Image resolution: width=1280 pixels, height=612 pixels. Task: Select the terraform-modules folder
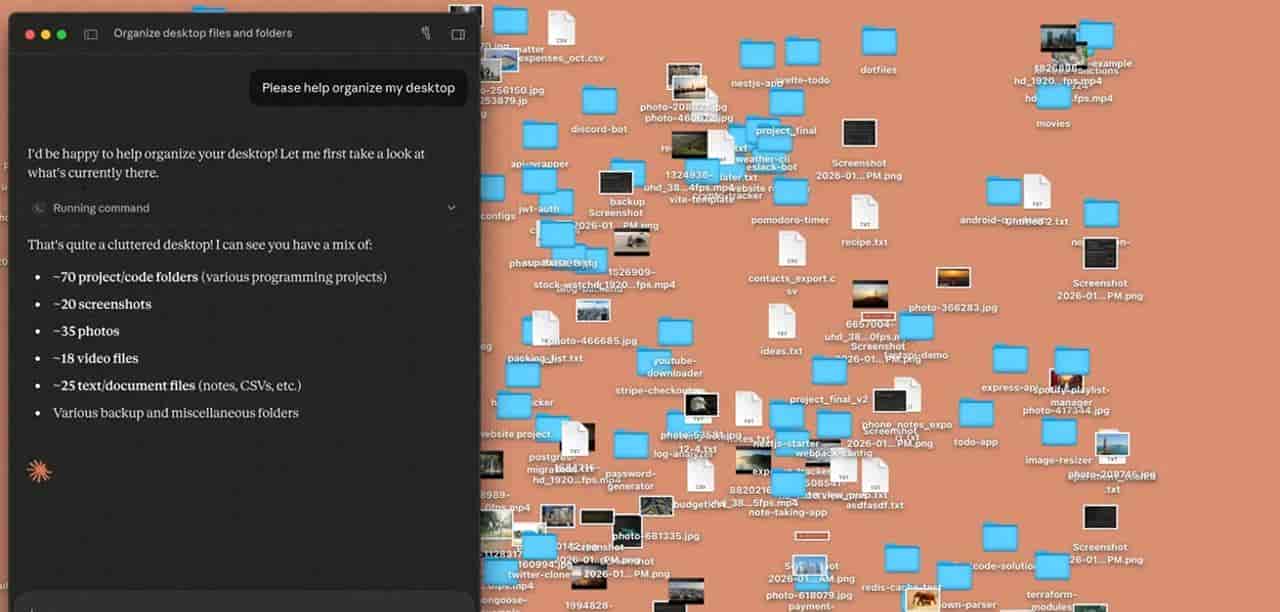pyautogui.click(x=1052, y=566)
